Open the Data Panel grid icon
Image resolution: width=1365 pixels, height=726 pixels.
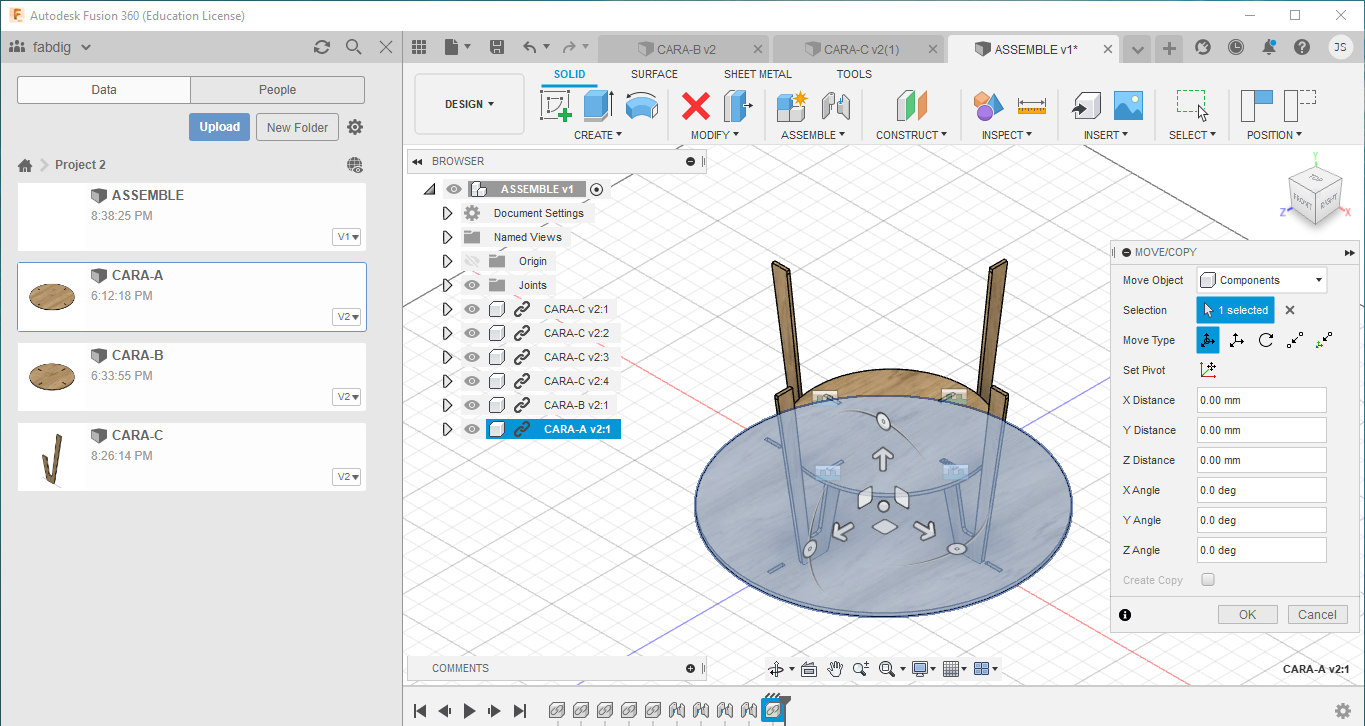(419, 47)
